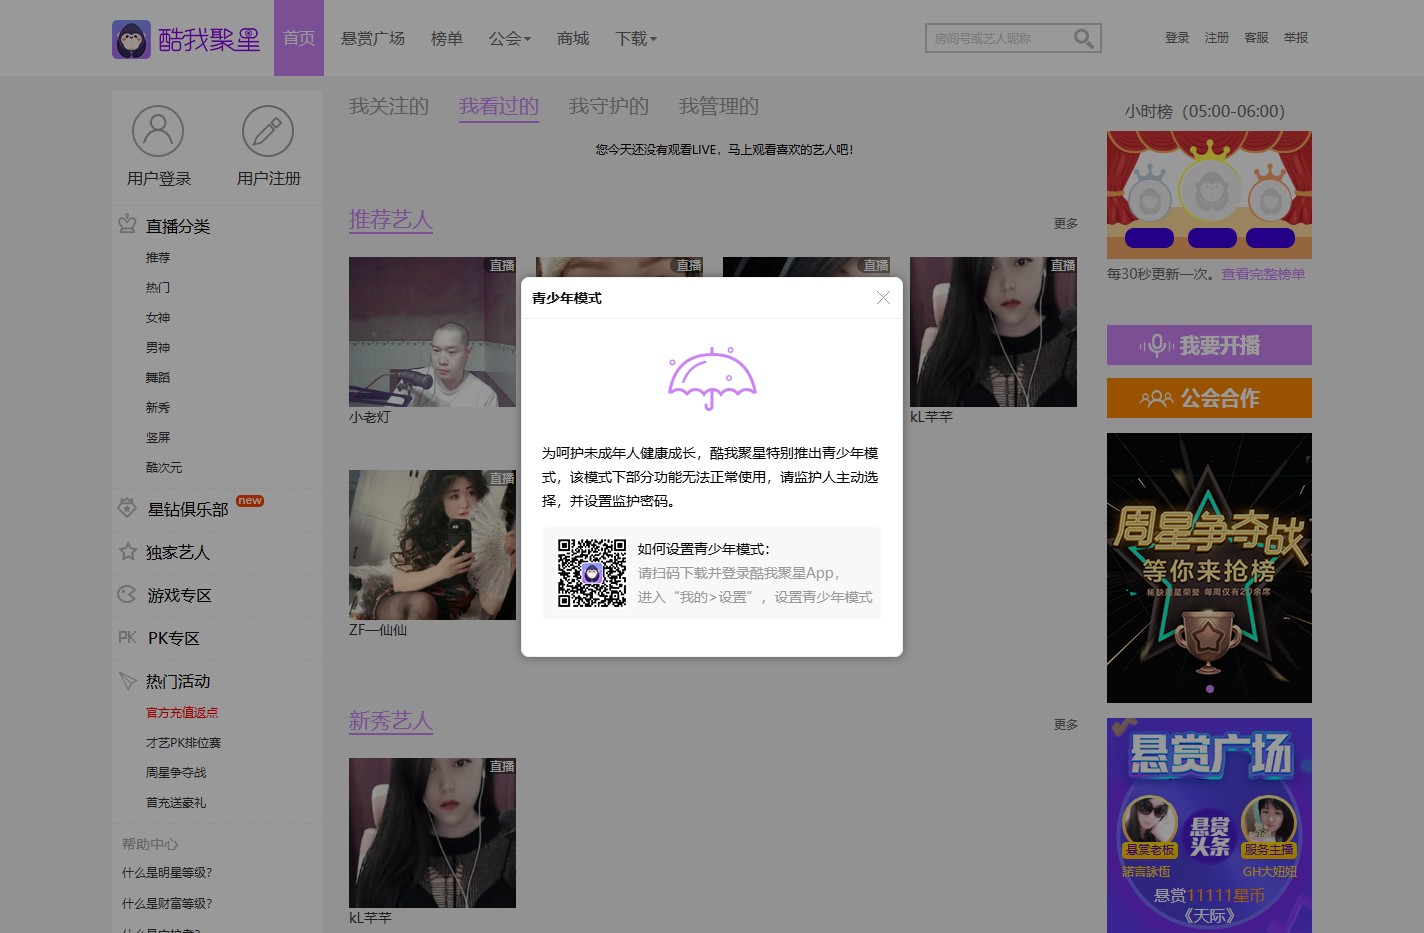Image resolution: width=1424 pixels, height=933 pixels.
Task: Switch to the 我关注的 tab
Action: [389, 106]
